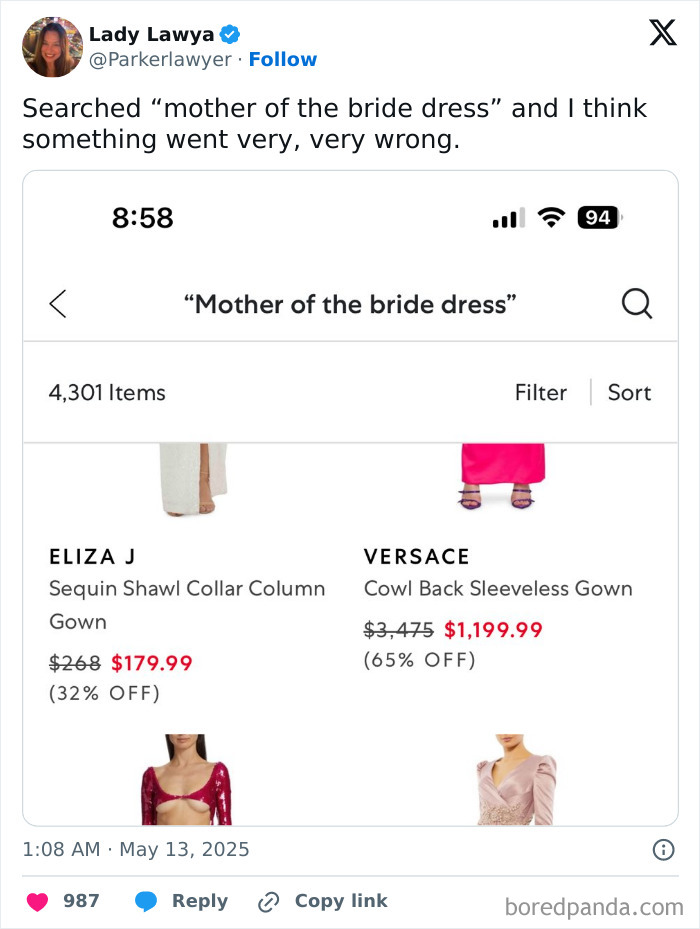This screenshot has height=929, width=700.
Task: Open tweet info circle icon
Action: tap(663, 850)
